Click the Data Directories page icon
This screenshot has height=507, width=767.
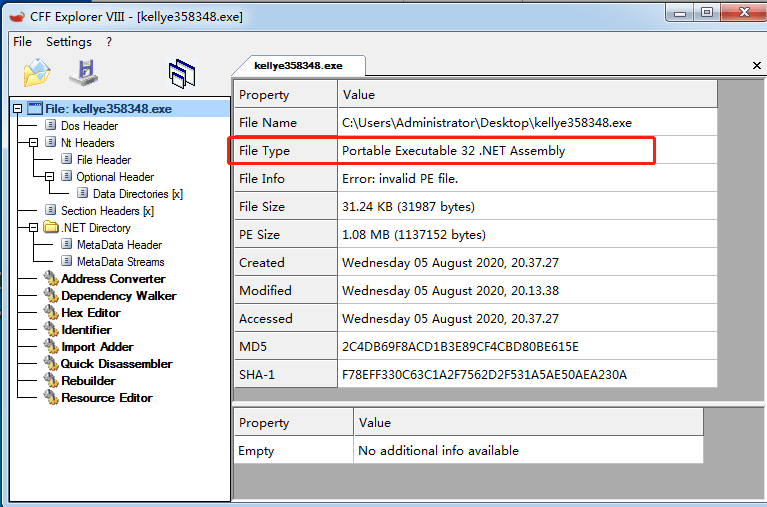pos(83,193)
